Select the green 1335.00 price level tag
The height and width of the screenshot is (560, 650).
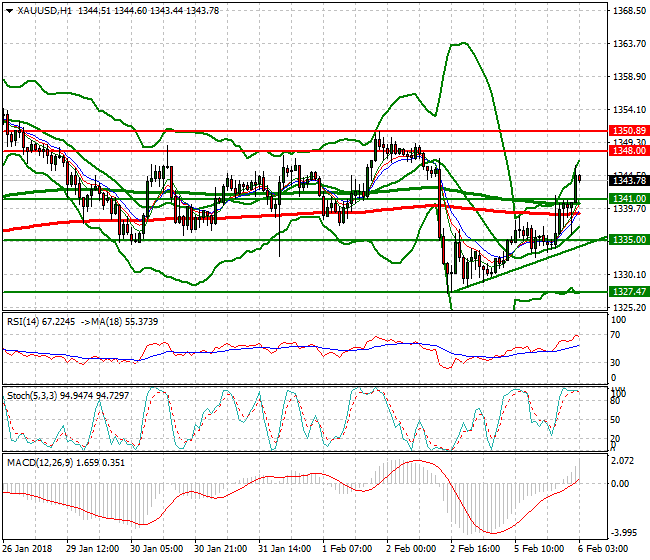(628, 240)
